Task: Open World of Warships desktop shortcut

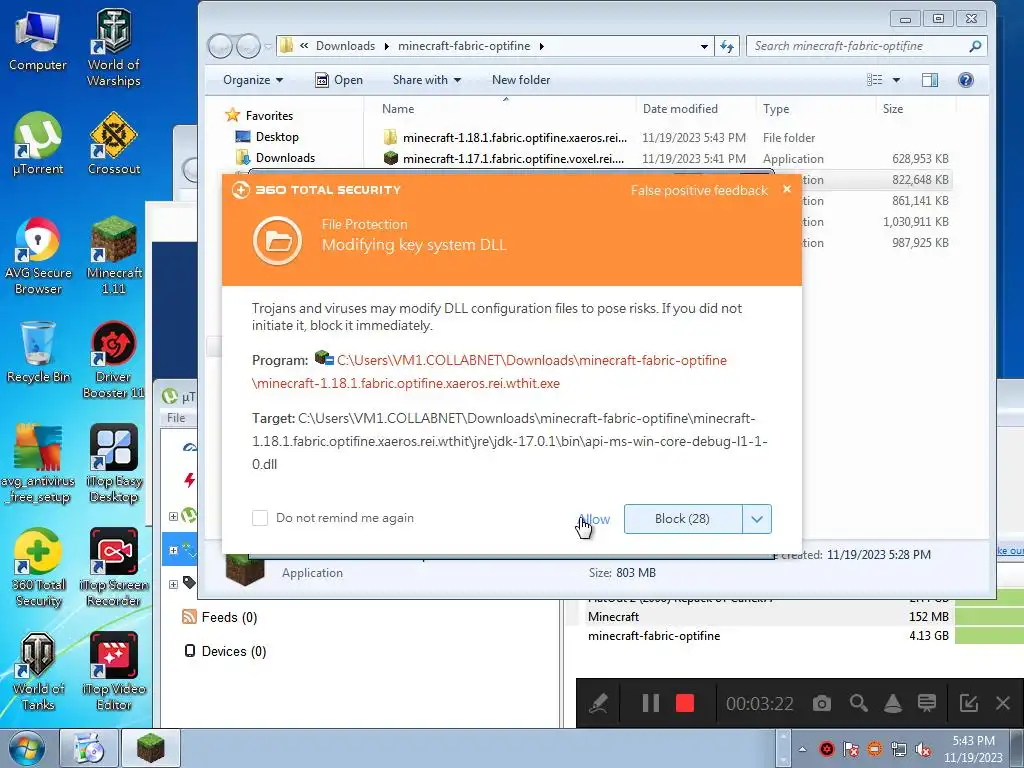Action: coord(114,48)
